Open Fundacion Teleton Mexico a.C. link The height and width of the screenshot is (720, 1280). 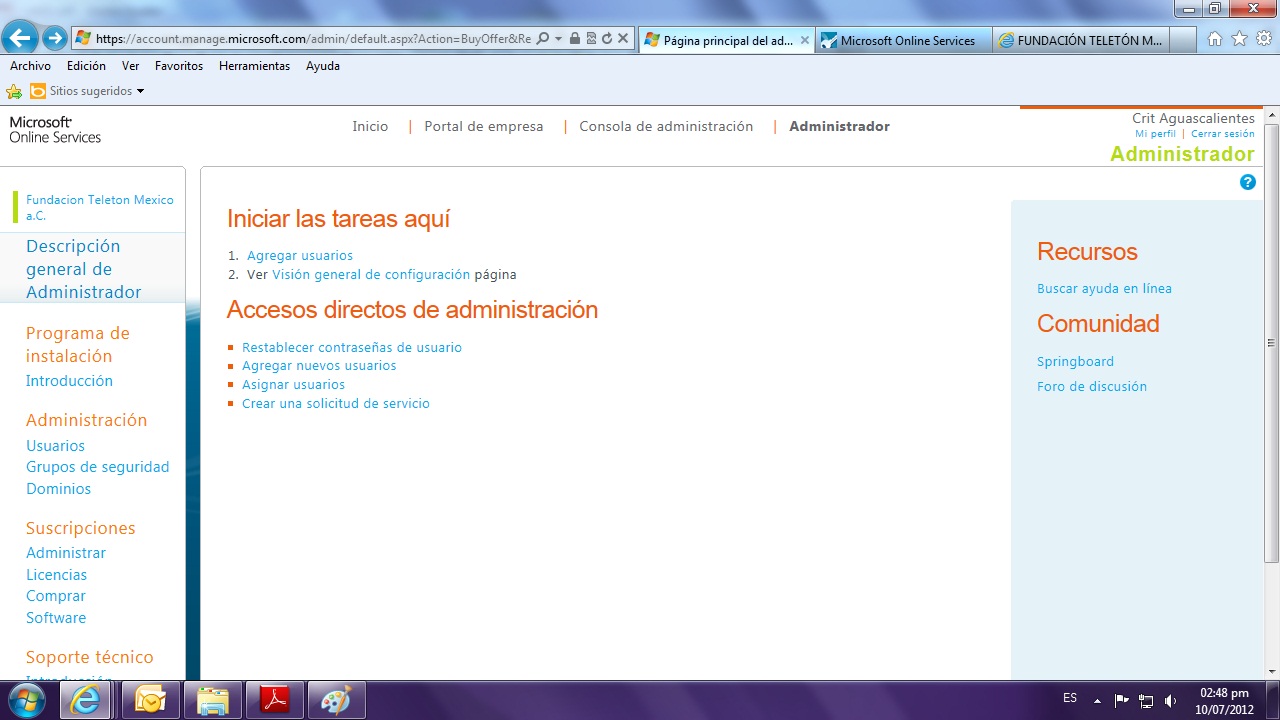click(100, 208)
